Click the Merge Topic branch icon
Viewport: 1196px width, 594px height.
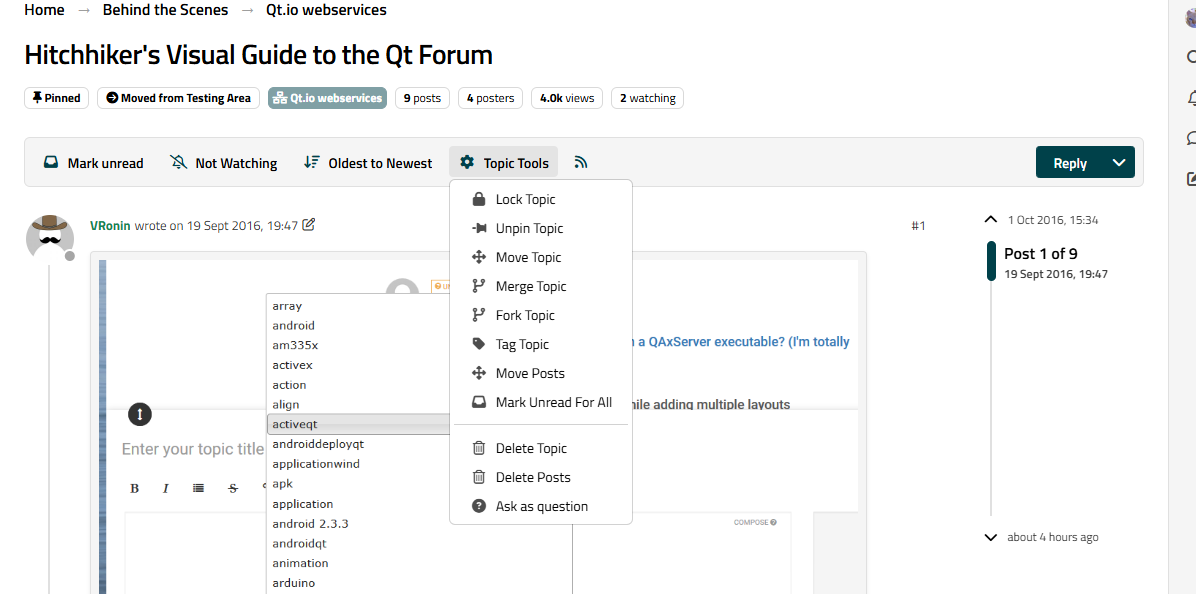tap(479, 286)
